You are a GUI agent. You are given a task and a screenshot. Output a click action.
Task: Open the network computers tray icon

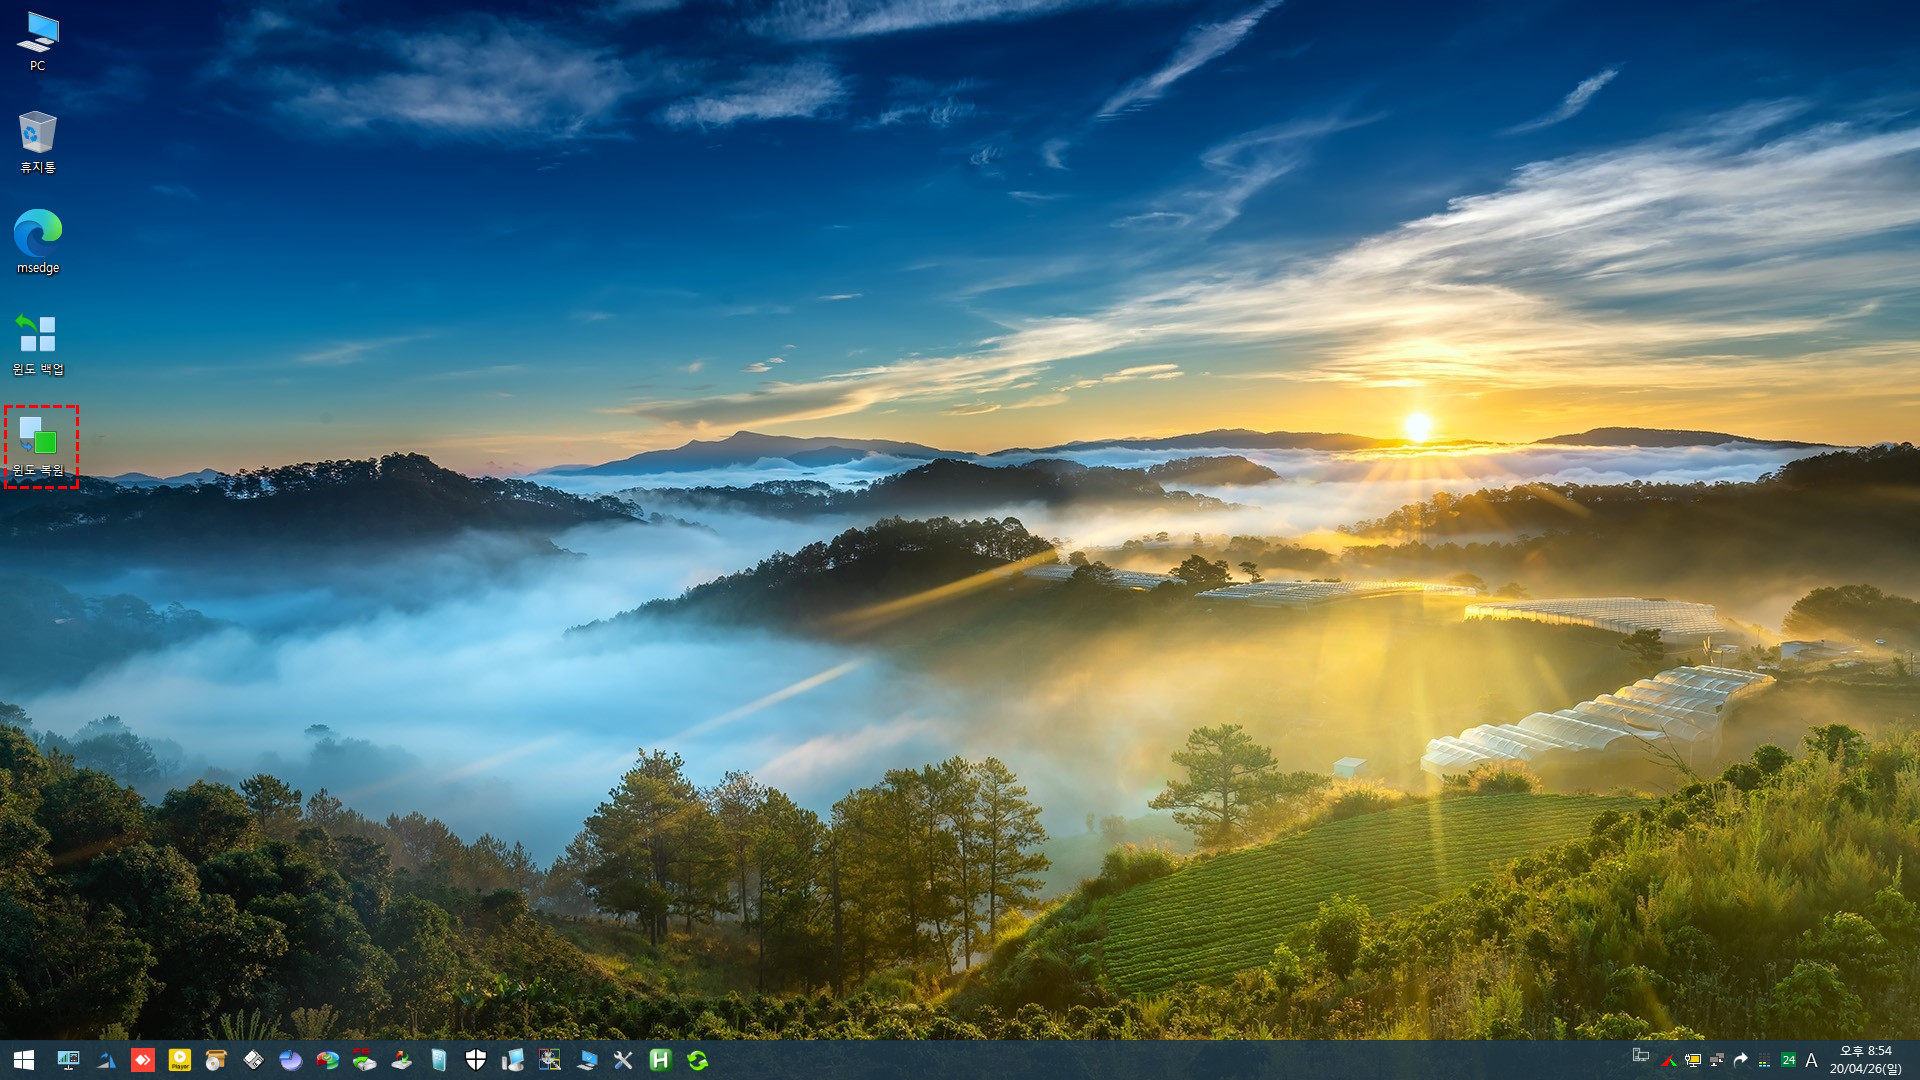pyautogui.click(x=1717, y=1060)
